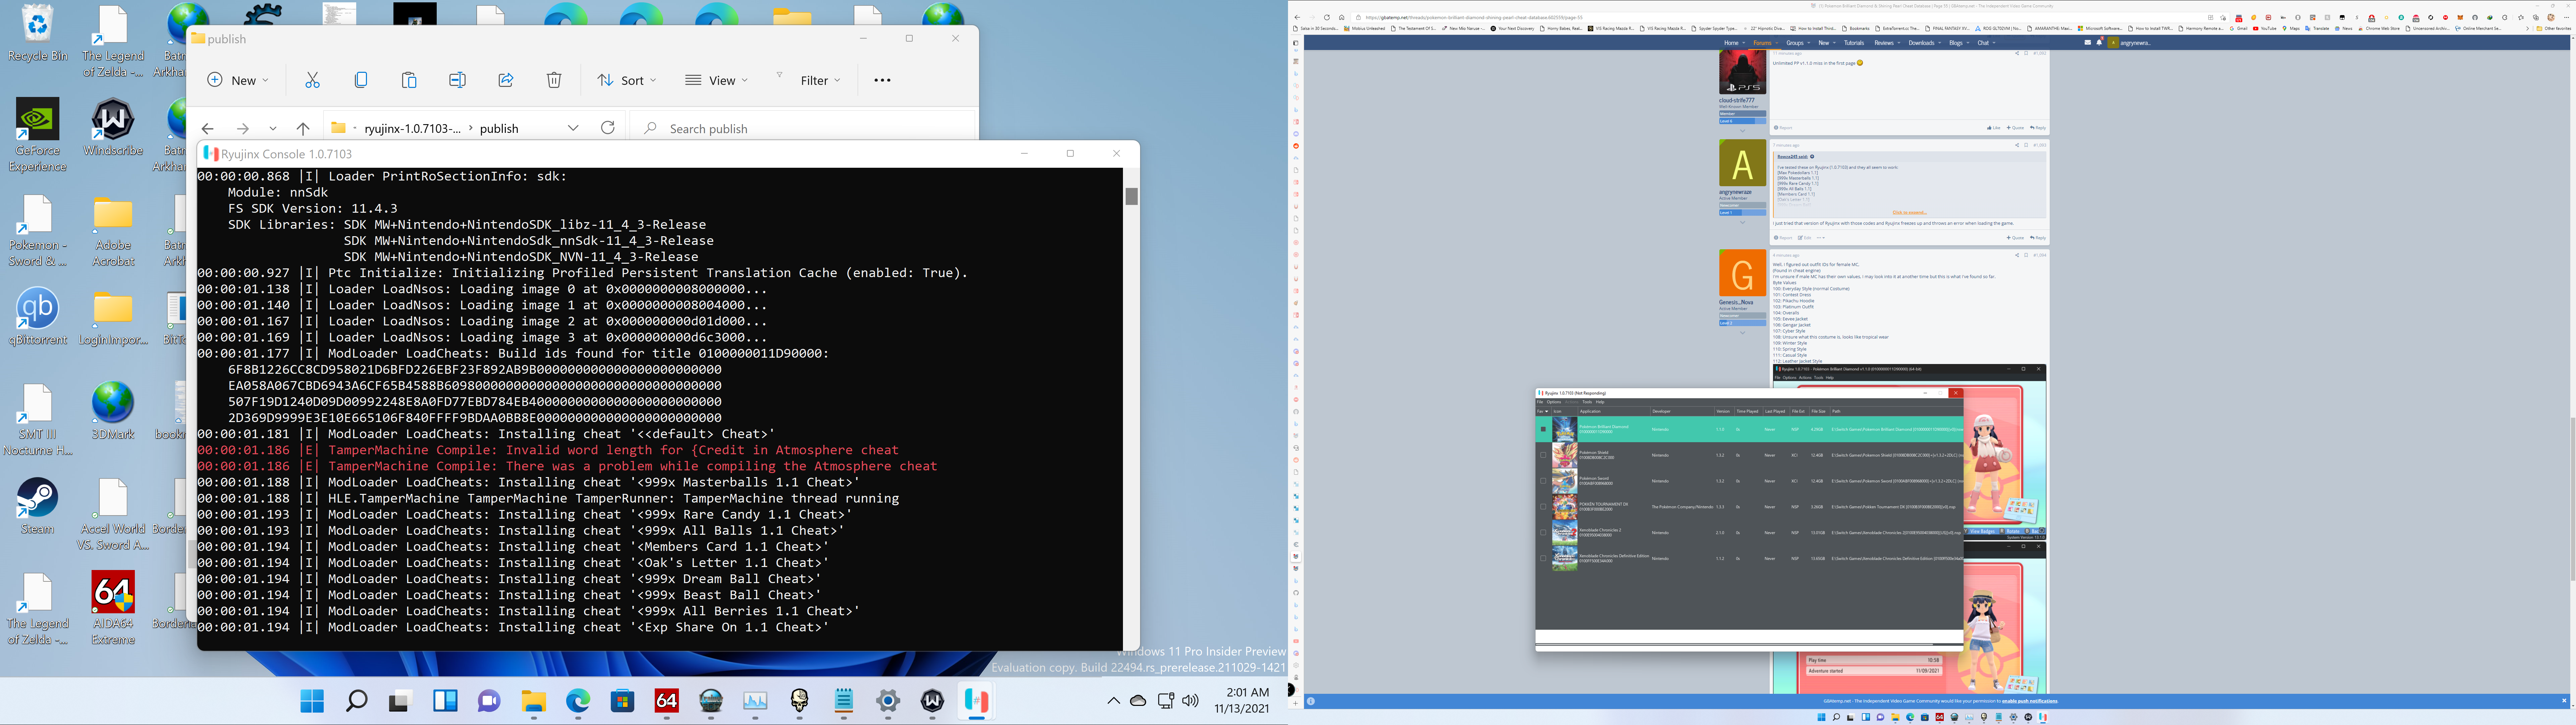Viewport: 2576px width, 725px height.
Task: Toggle favorite checkbox for Pokémon Brilliant Diamond
Action: [1543, 429]
